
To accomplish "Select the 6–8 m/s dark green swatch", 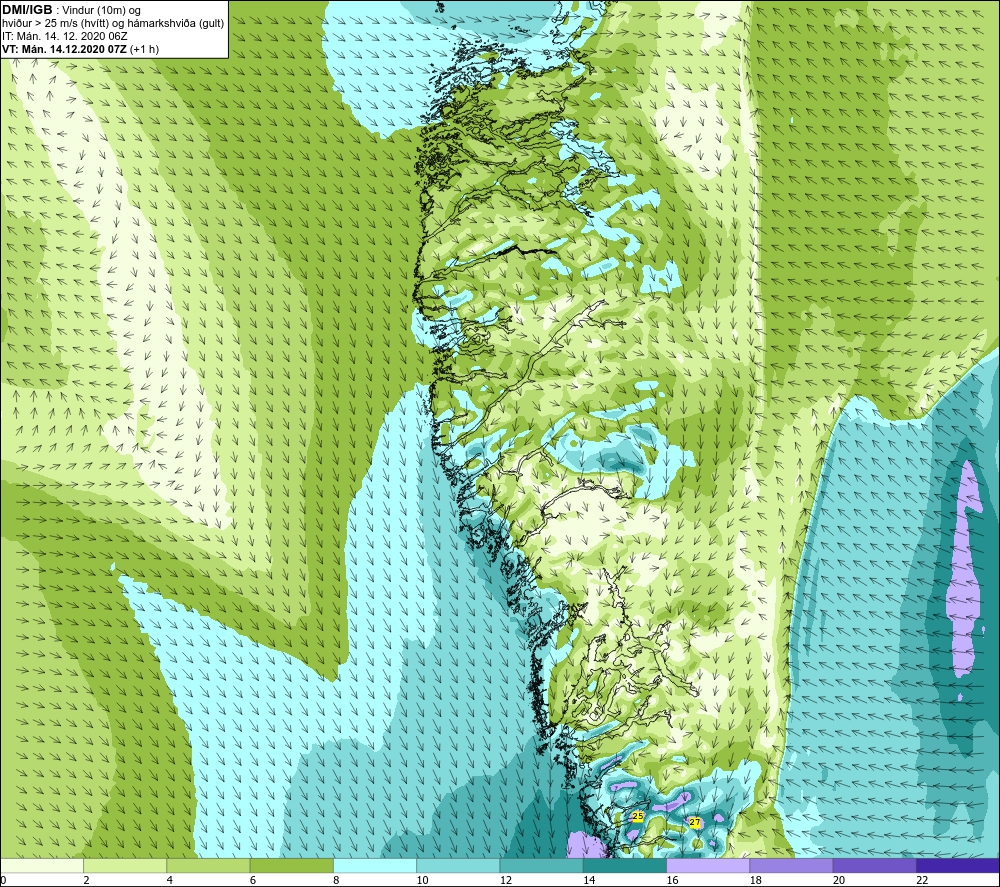I will (x=291, y=865).
